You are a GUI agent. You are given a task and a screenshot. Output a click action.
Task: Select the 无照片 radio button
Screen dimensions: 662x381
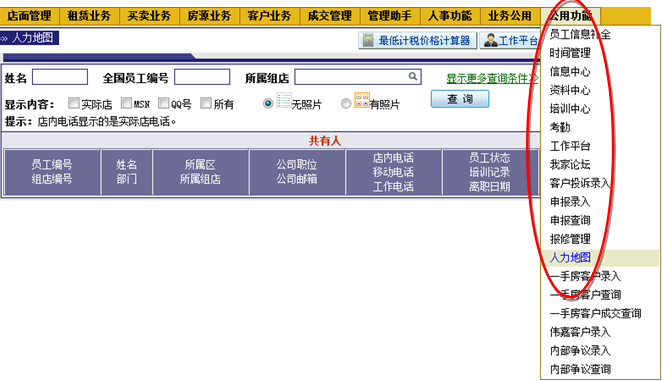[x=268, y=103]
